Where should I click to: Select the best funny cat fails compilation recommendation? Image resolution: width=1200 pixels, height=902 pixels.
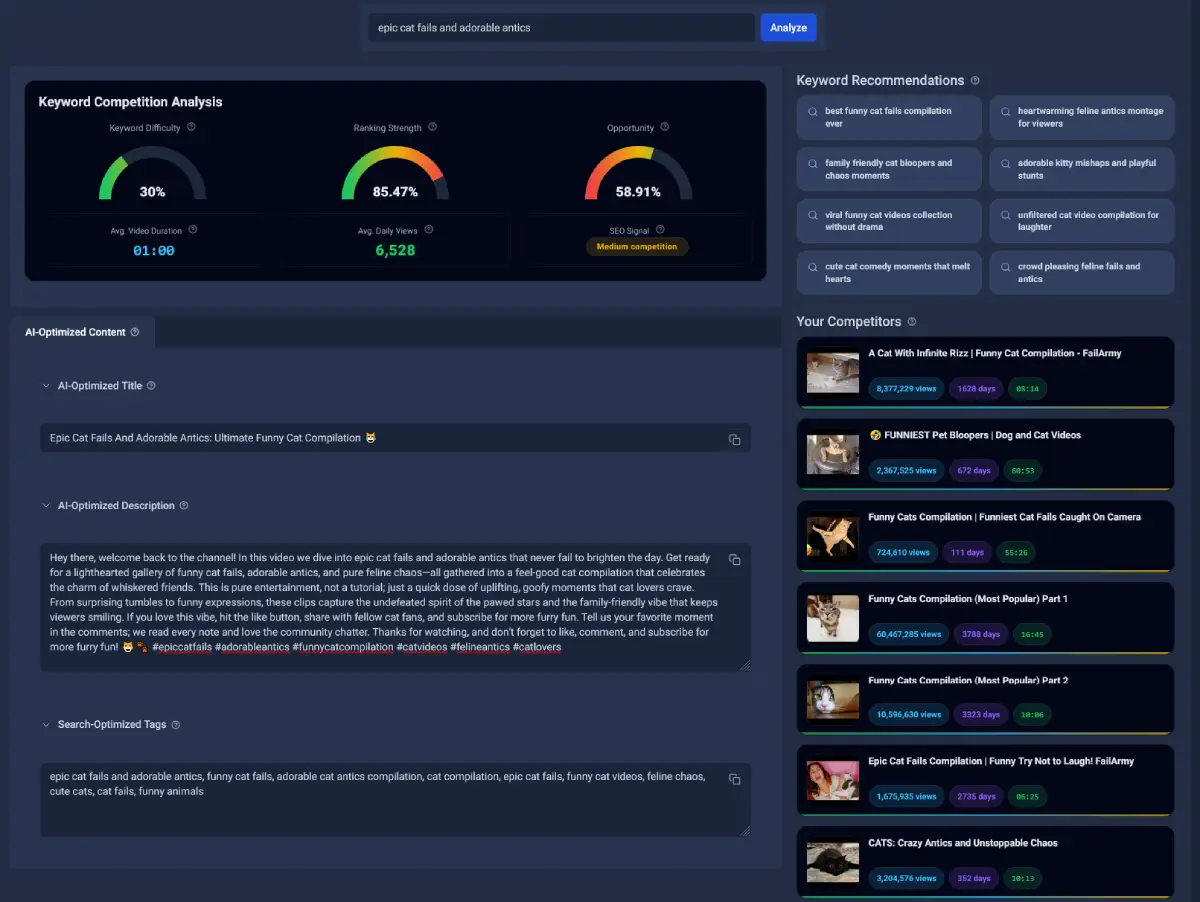pos(888,117)
